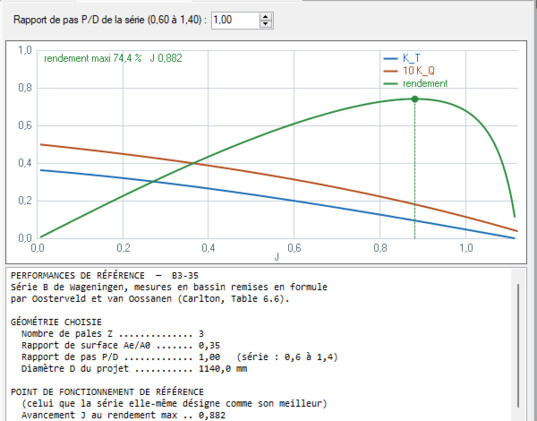Click the 'Diamètre D du projet' line
Screen dimensions: 537x421
[x=134, y=369]
